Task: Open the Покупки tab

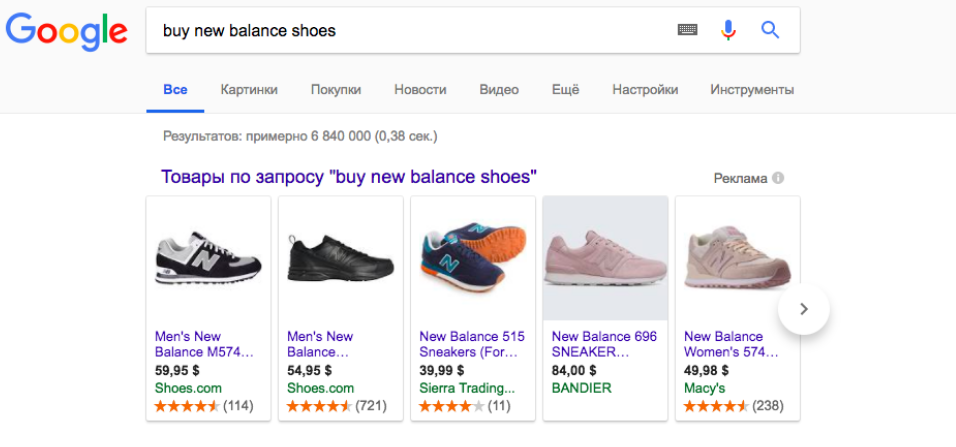Action: tap(336, 89)
